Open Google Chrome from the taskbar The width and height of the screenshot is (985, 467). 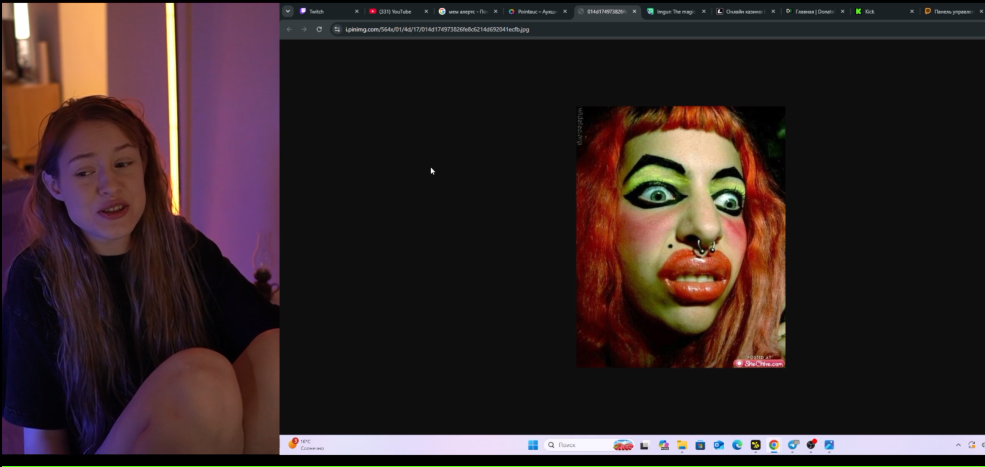tap(774, 445)
